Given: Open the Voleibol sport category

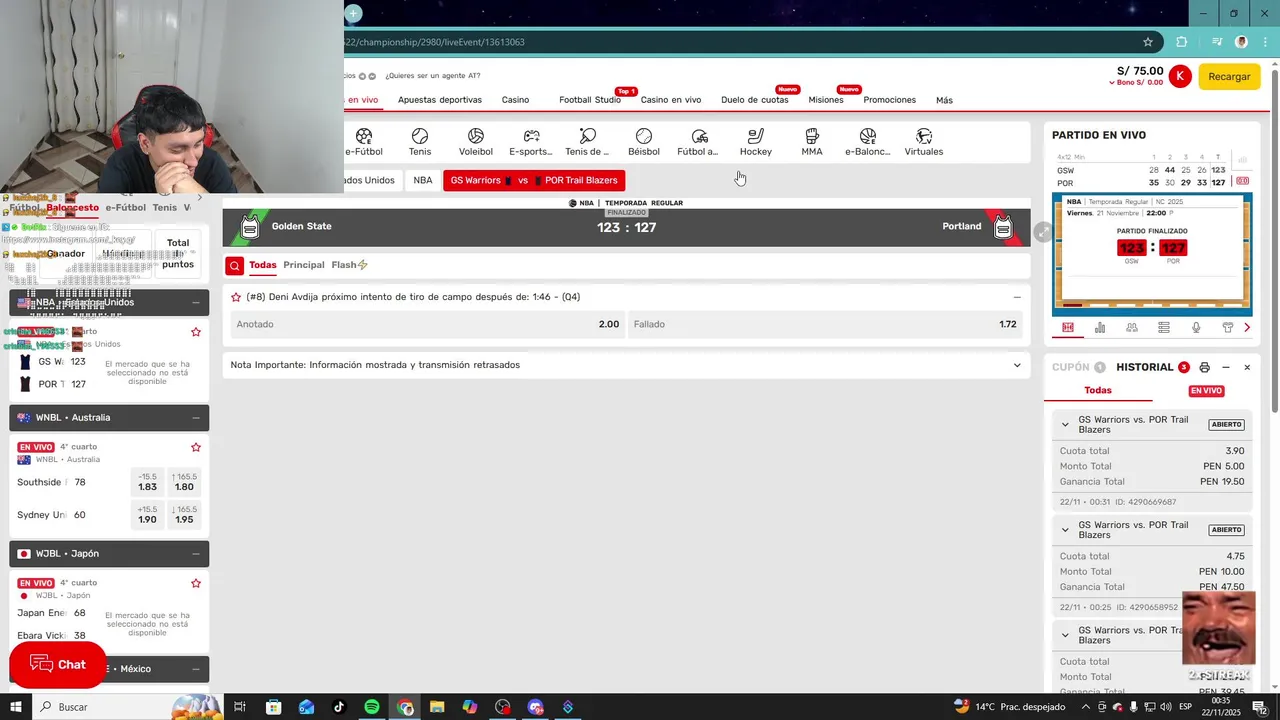Looking at the screenshot, I should [x=476, y=142].
